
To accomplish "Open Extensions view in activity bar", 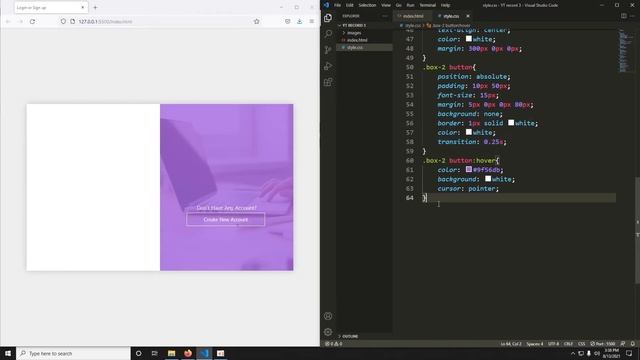I will [x=328, y=82].
